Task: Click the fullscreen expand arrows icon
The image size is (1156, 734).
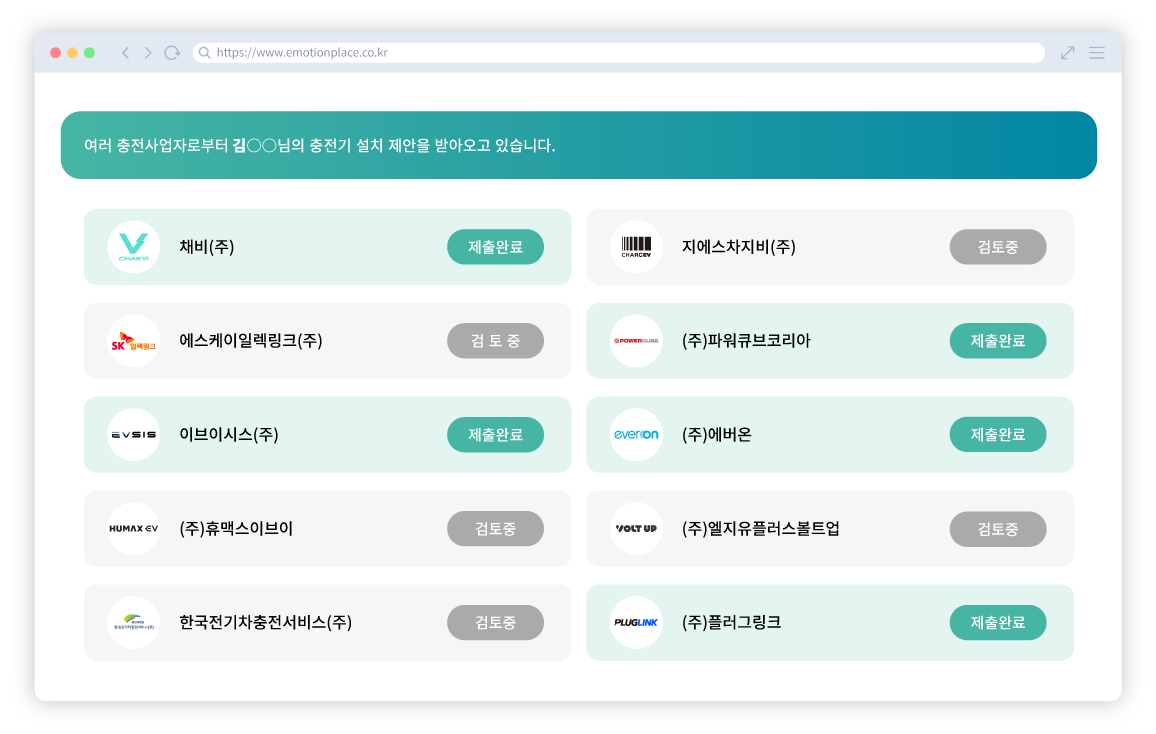Action: (x=1067, y=52)
